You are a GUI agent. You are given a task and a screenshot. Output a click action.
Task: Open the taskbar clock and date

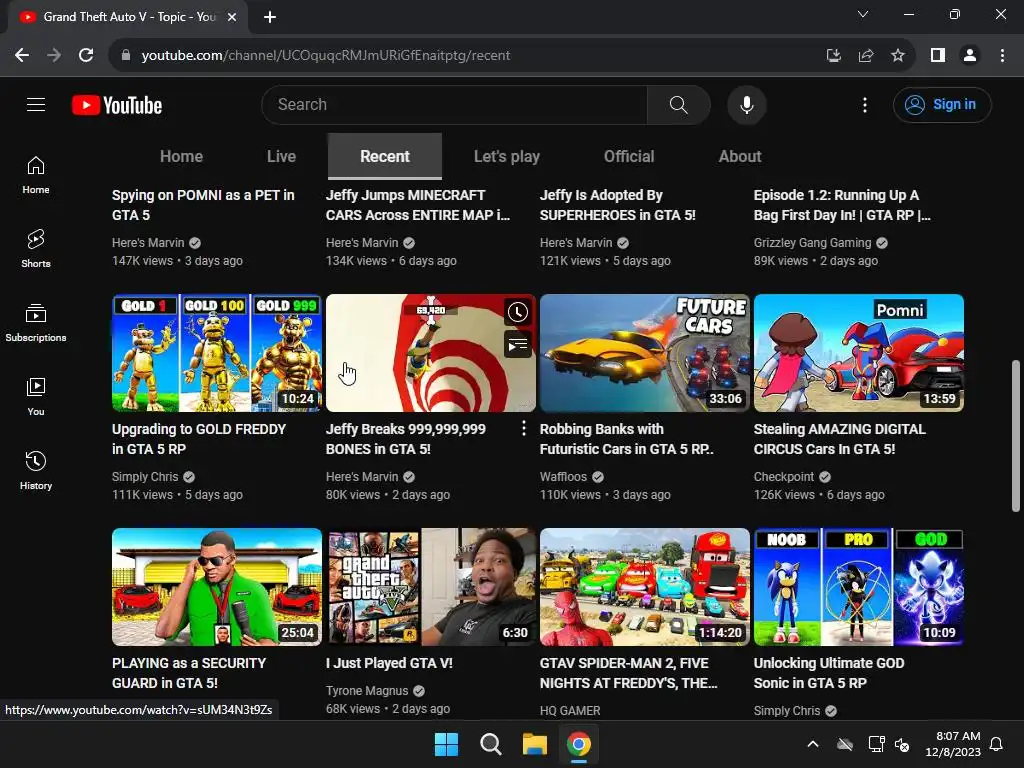click(x=953, y=744)
